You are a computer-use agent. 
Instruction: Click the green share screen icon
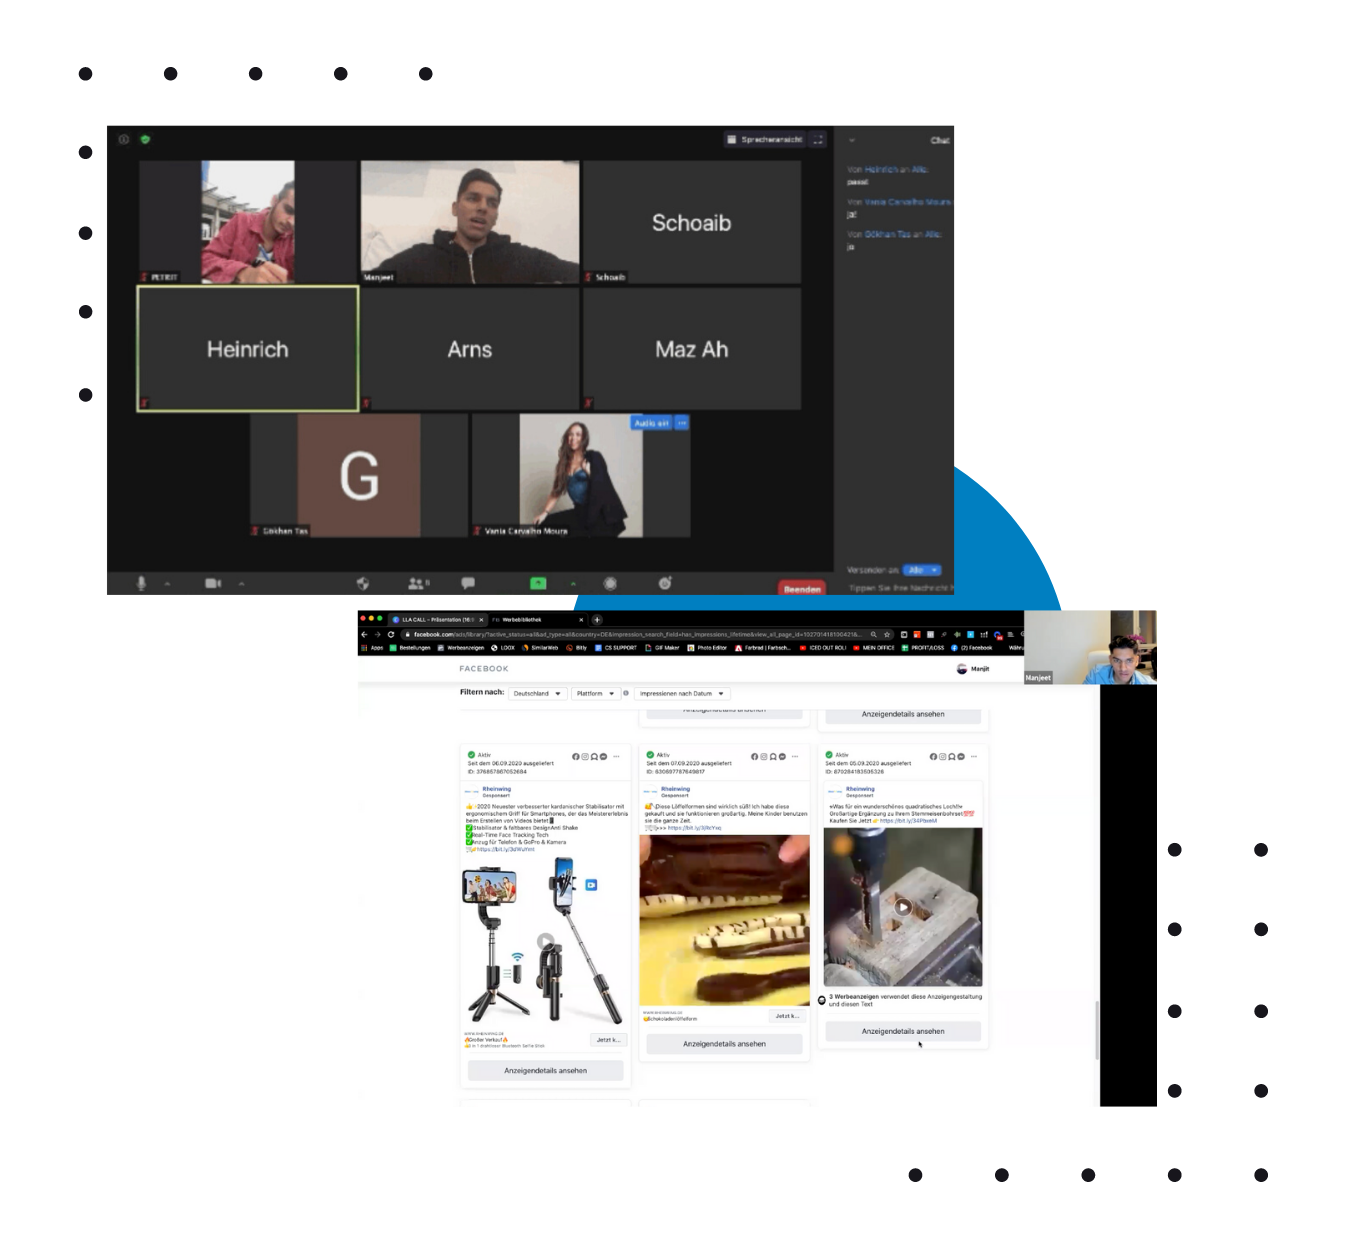point(538,583)
